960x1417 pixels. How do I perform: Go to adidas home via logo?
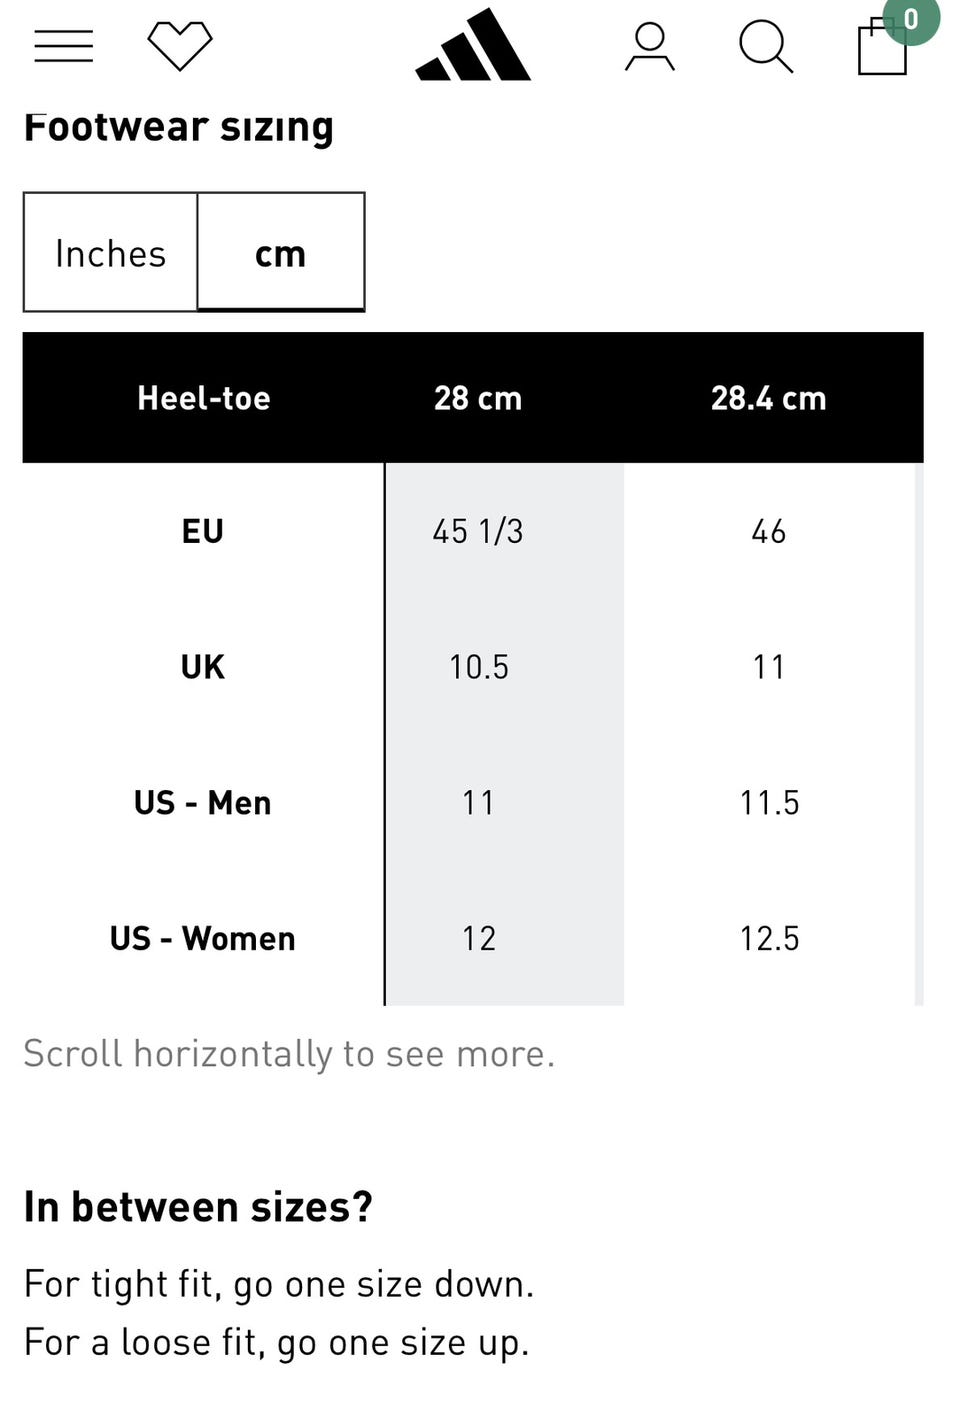click(x=473, y=45)
